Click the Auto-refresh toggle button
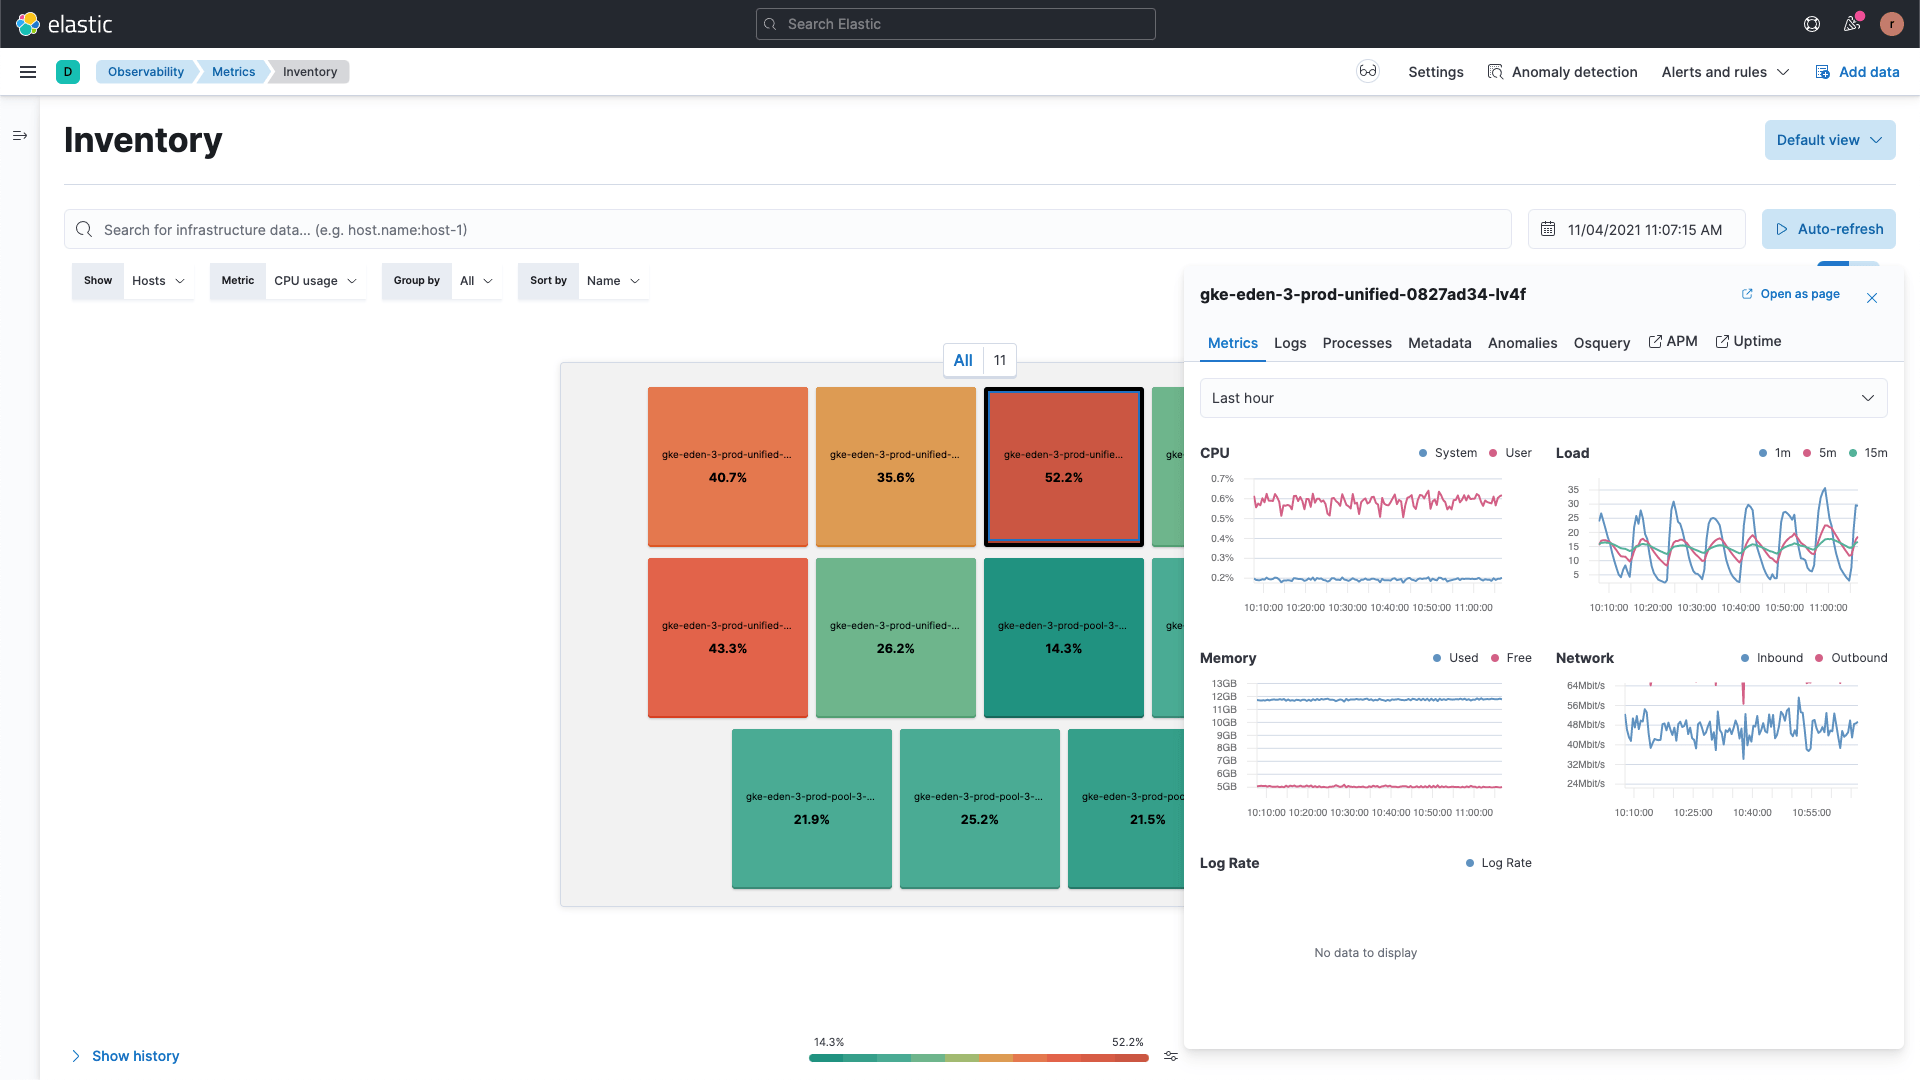Image resolution: width=1920 pixels, height=1080 pixels. (1830, 229)
